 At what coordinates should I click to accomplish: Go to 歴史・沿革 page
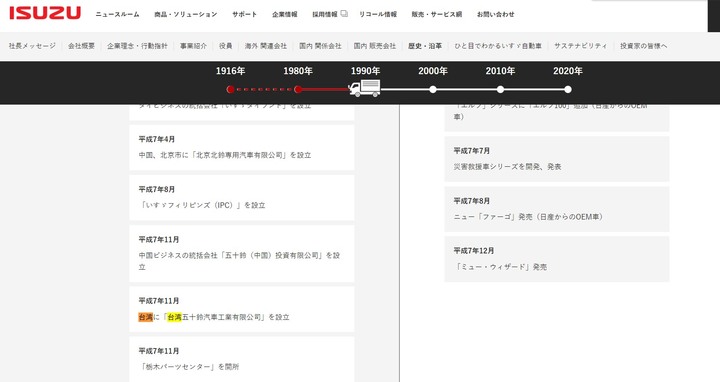[x=425, y=46]
